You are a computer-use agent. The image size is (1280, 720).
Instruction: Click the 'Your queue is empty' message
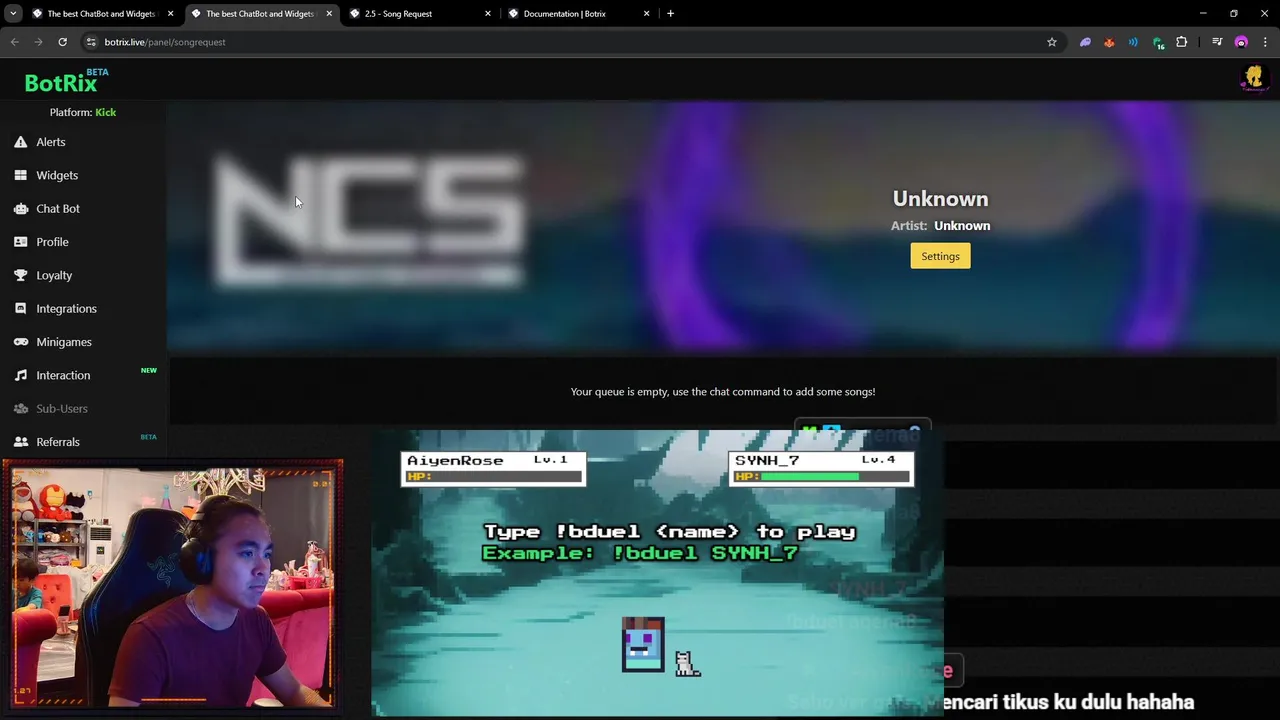pos(723,392)
